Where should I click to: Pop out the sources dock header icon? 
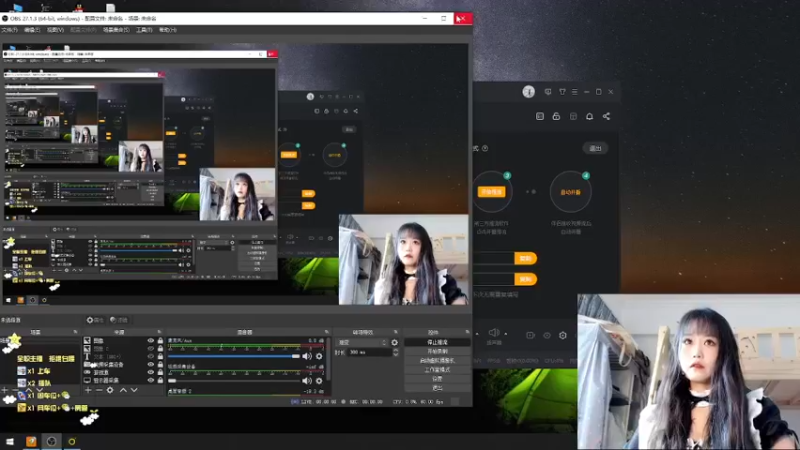[x=159, y=332]
